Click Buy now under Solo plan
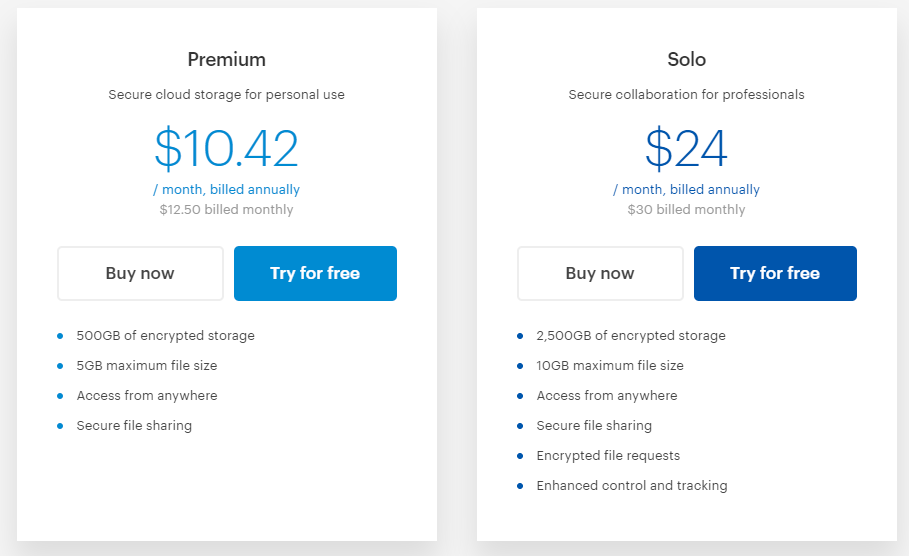Image resolution: width=909 pixels, height=556 pixels. click(600, 273)
